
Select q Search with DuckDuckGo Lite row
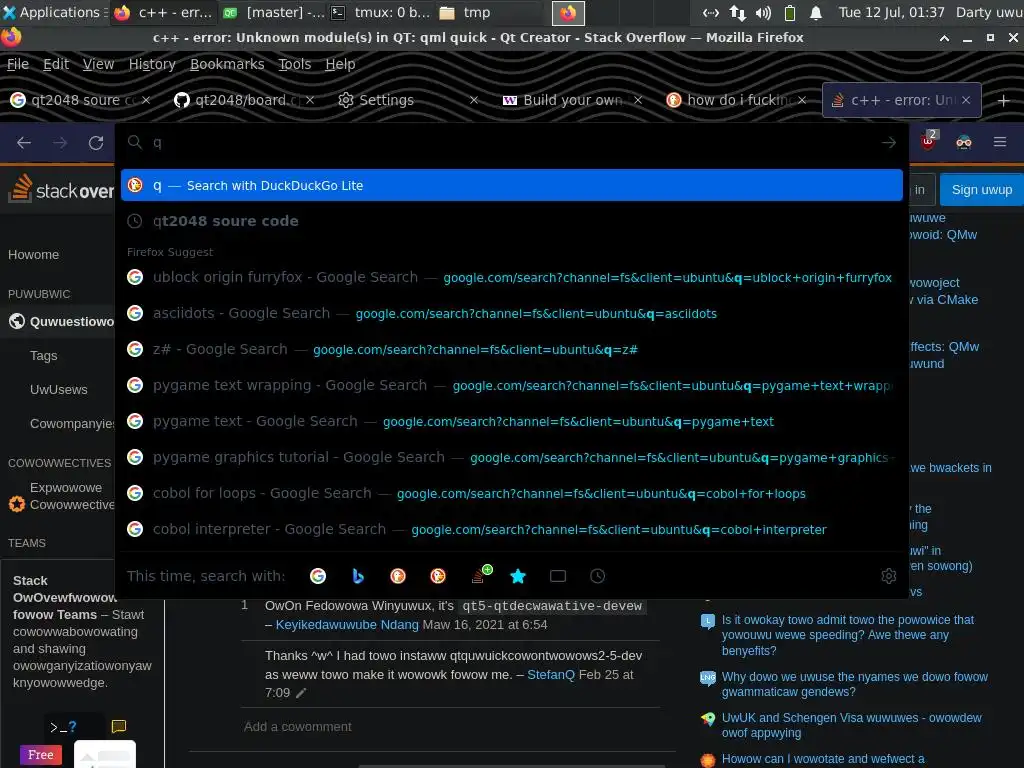coord(511,185)
